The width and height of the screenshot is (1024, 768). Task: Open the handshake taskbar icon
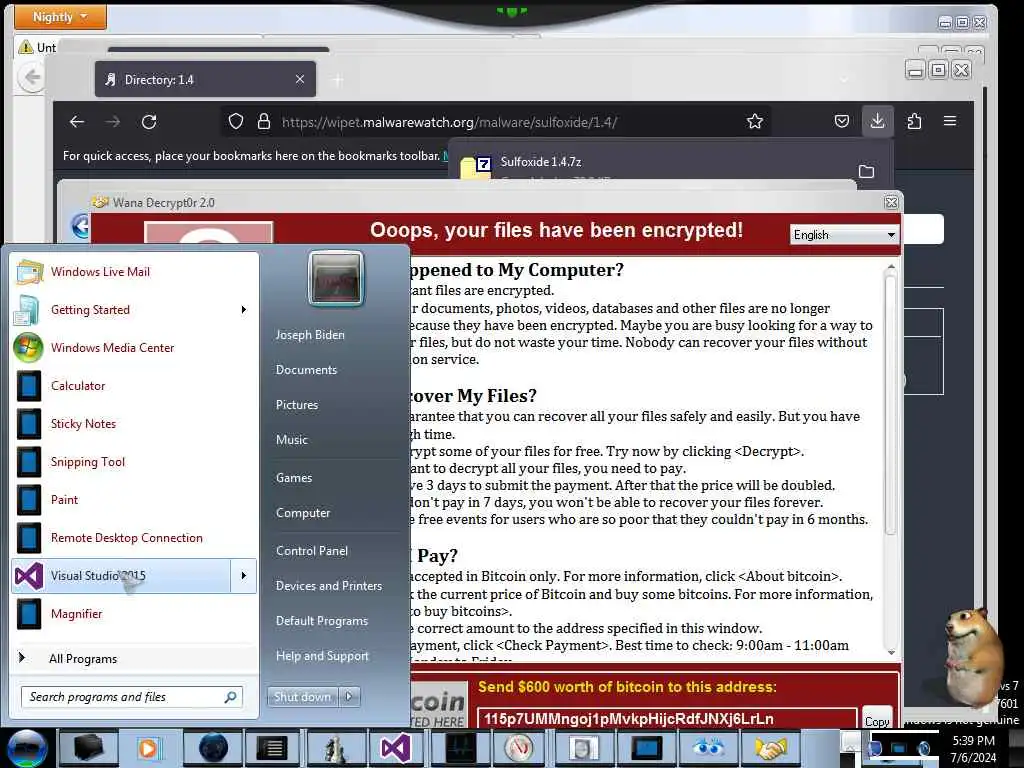click(771, 748)
